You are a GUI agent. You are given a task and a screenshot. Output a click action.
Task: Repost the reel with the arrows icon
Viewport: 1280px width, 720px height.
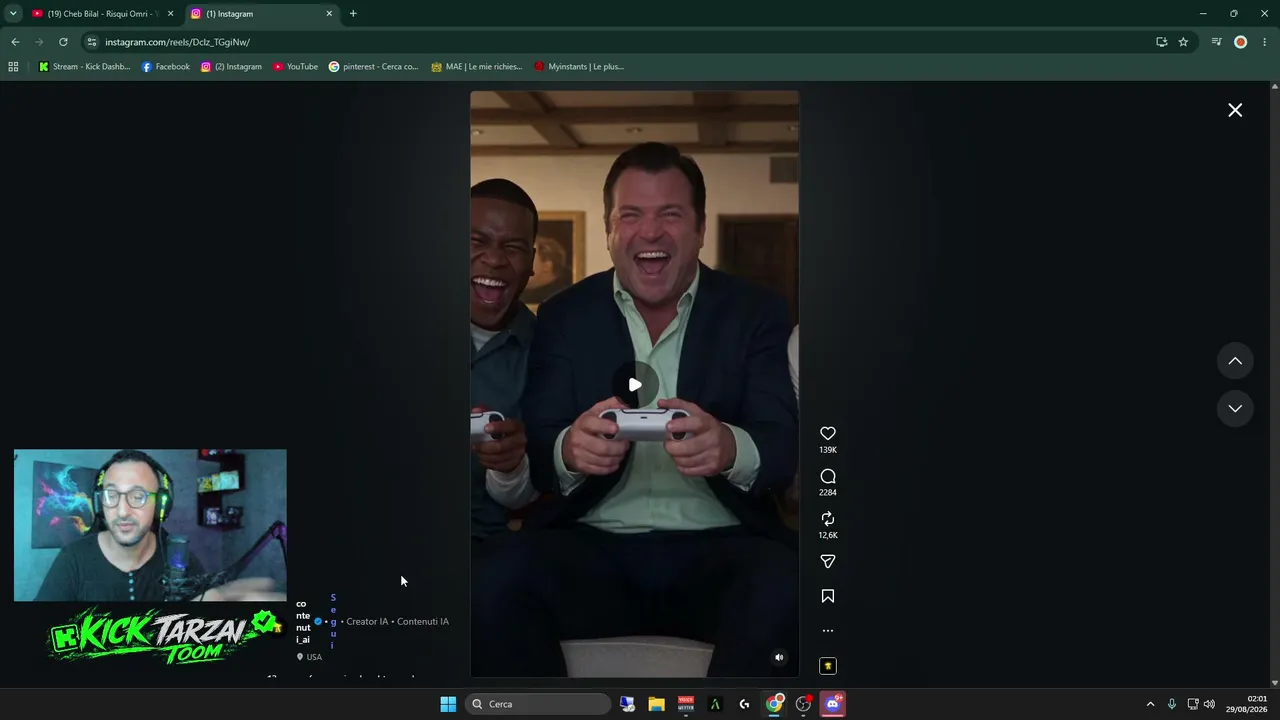tap(828, 519)
